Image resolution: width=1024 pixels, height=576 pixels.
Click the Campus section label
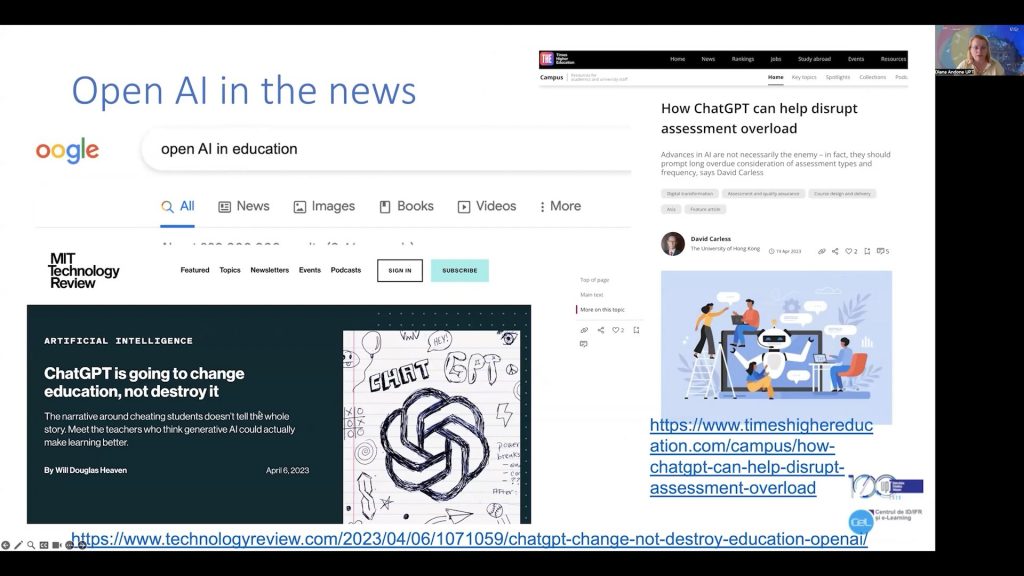pos(551,78)
